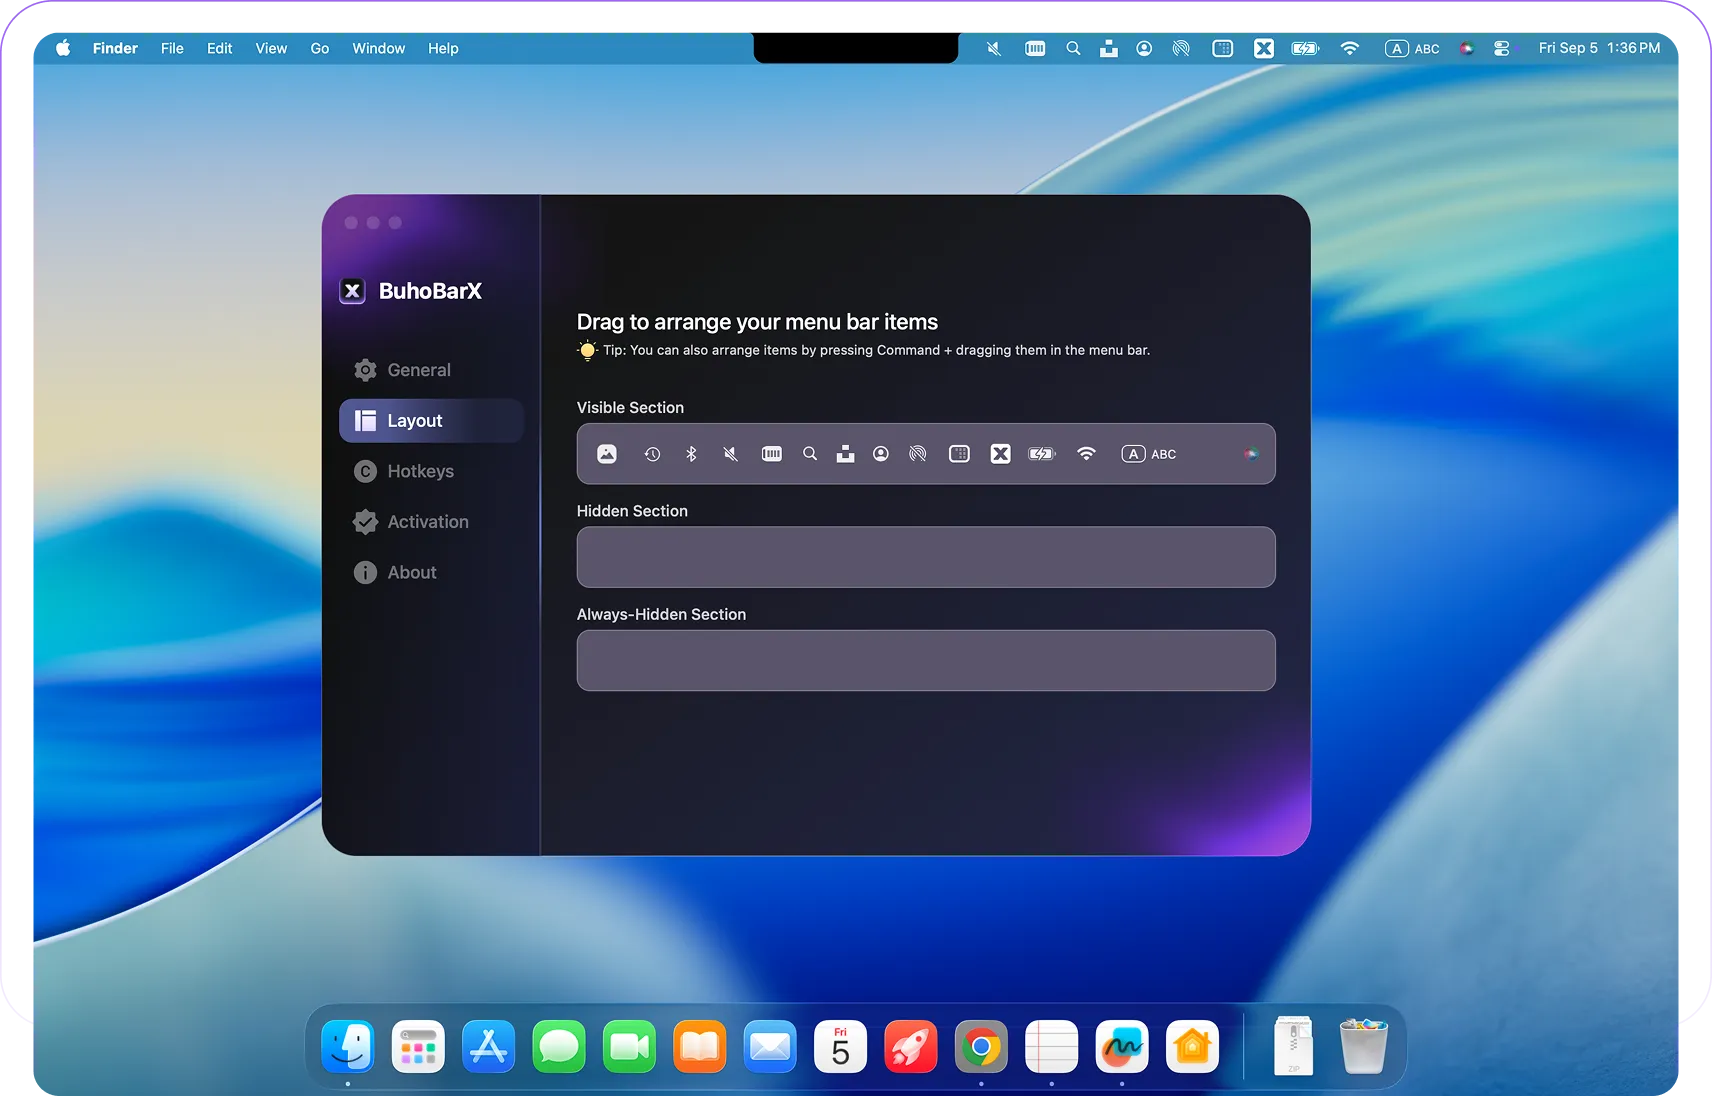Click the user account icon in Visible Section
1712x1096 pixels.
[x=881, y=454]
